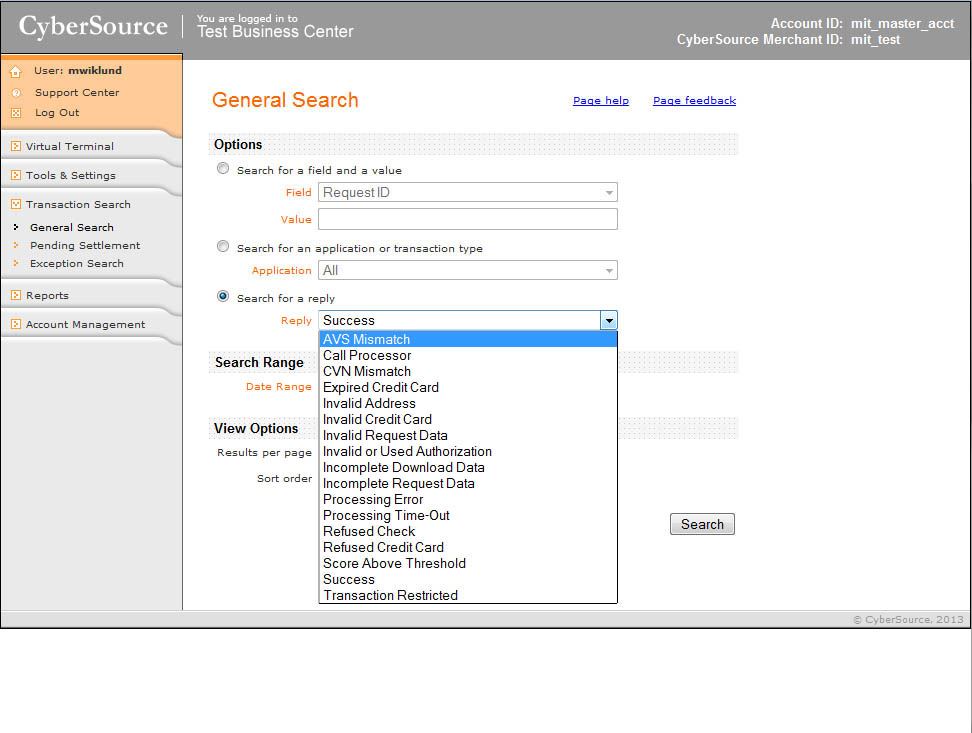Click the Log Out icon

click(15, 113)
